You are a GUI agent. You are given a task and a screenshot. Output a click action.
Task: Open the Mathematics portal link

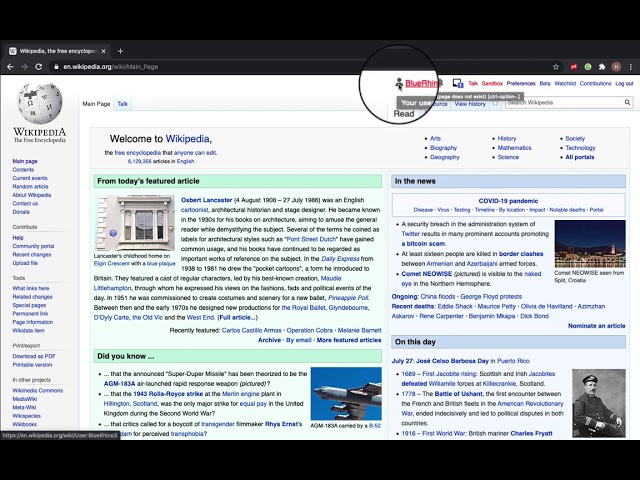[x=514, y=148]
